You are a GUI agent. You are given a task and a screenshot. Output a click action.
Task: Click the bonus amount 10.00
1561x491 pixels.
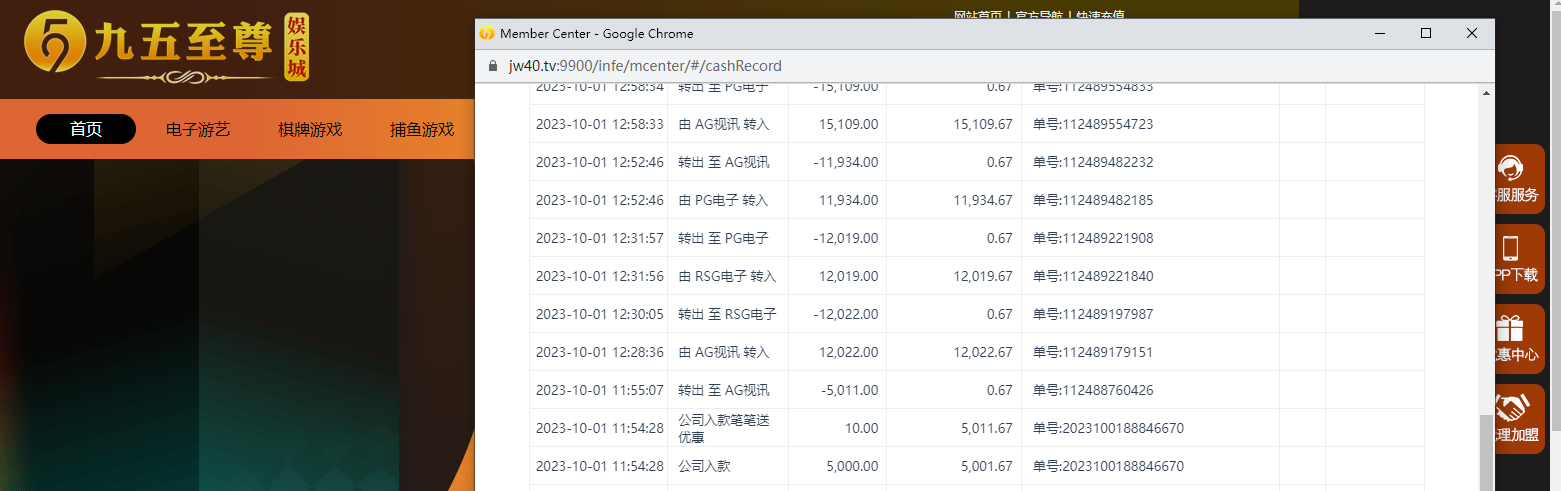[863, 428]
